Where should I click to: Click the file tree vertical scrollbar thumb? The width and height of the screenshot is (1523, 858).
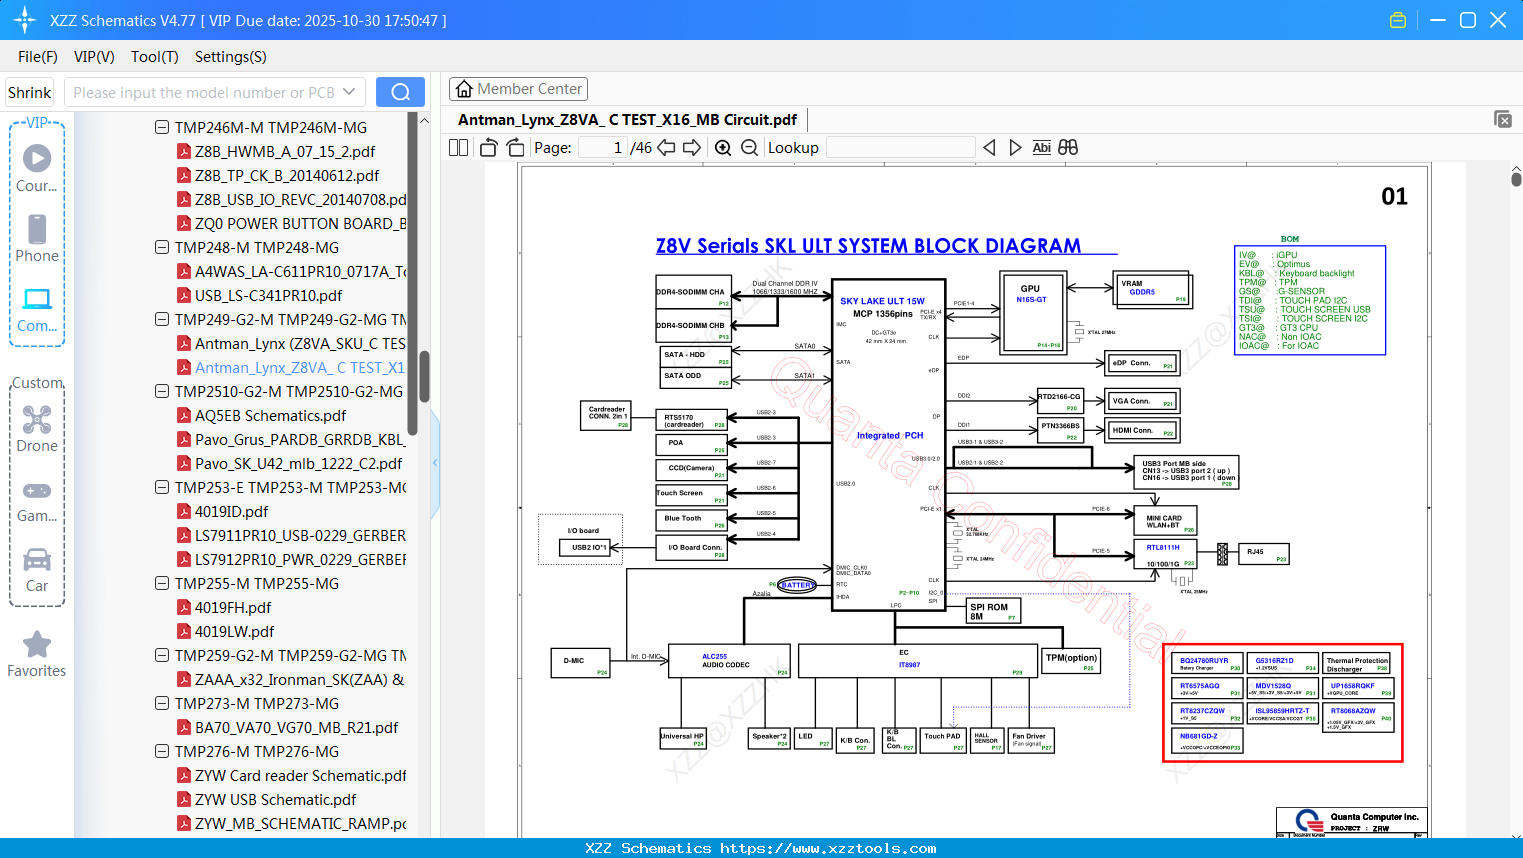pyautogui.click(x=424, y=376)
